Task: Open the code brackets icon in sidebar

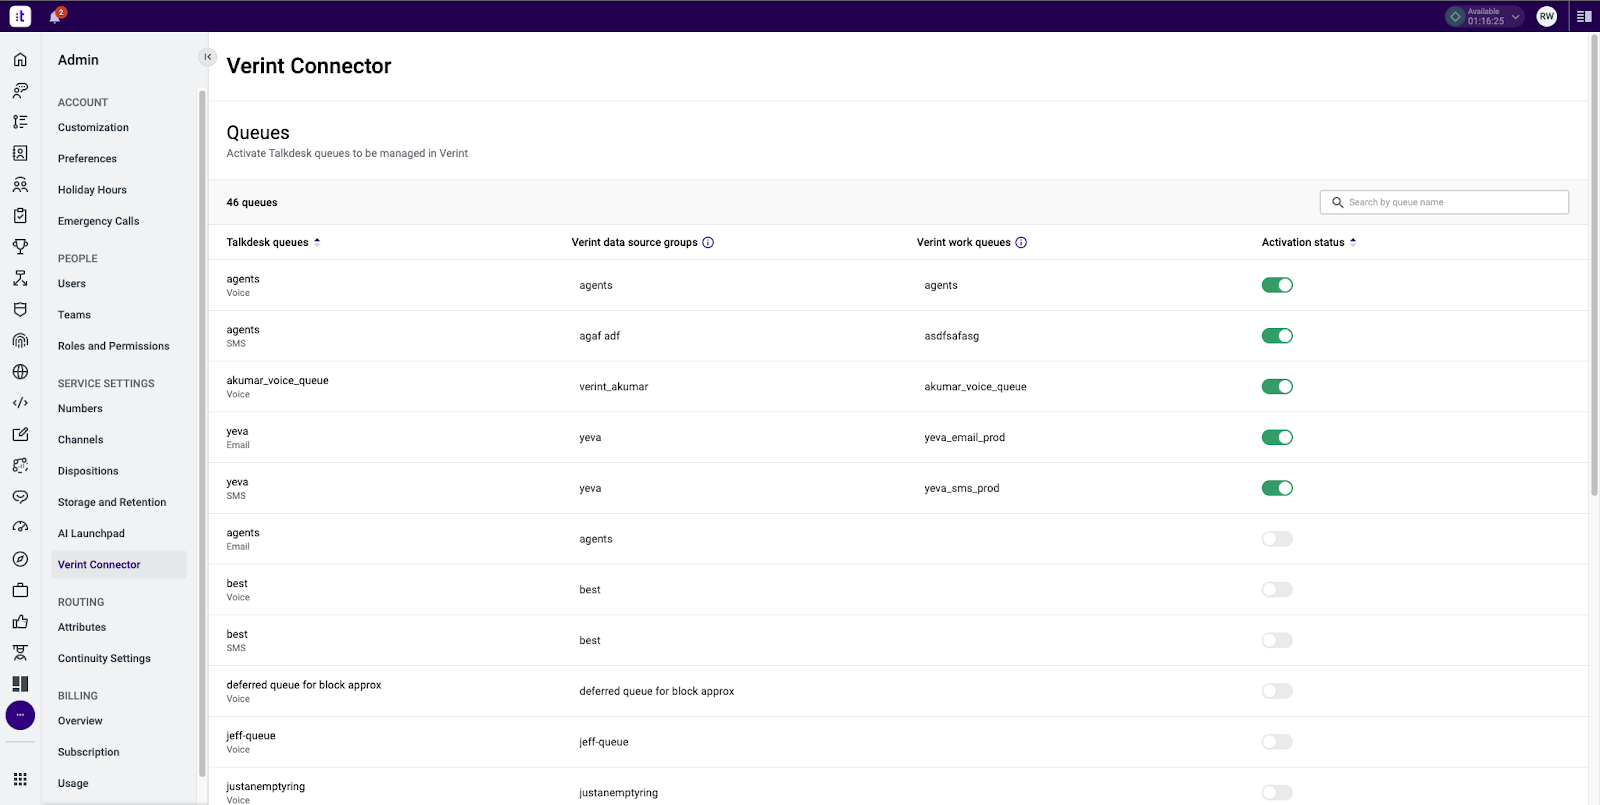Action: coord(20,403)
